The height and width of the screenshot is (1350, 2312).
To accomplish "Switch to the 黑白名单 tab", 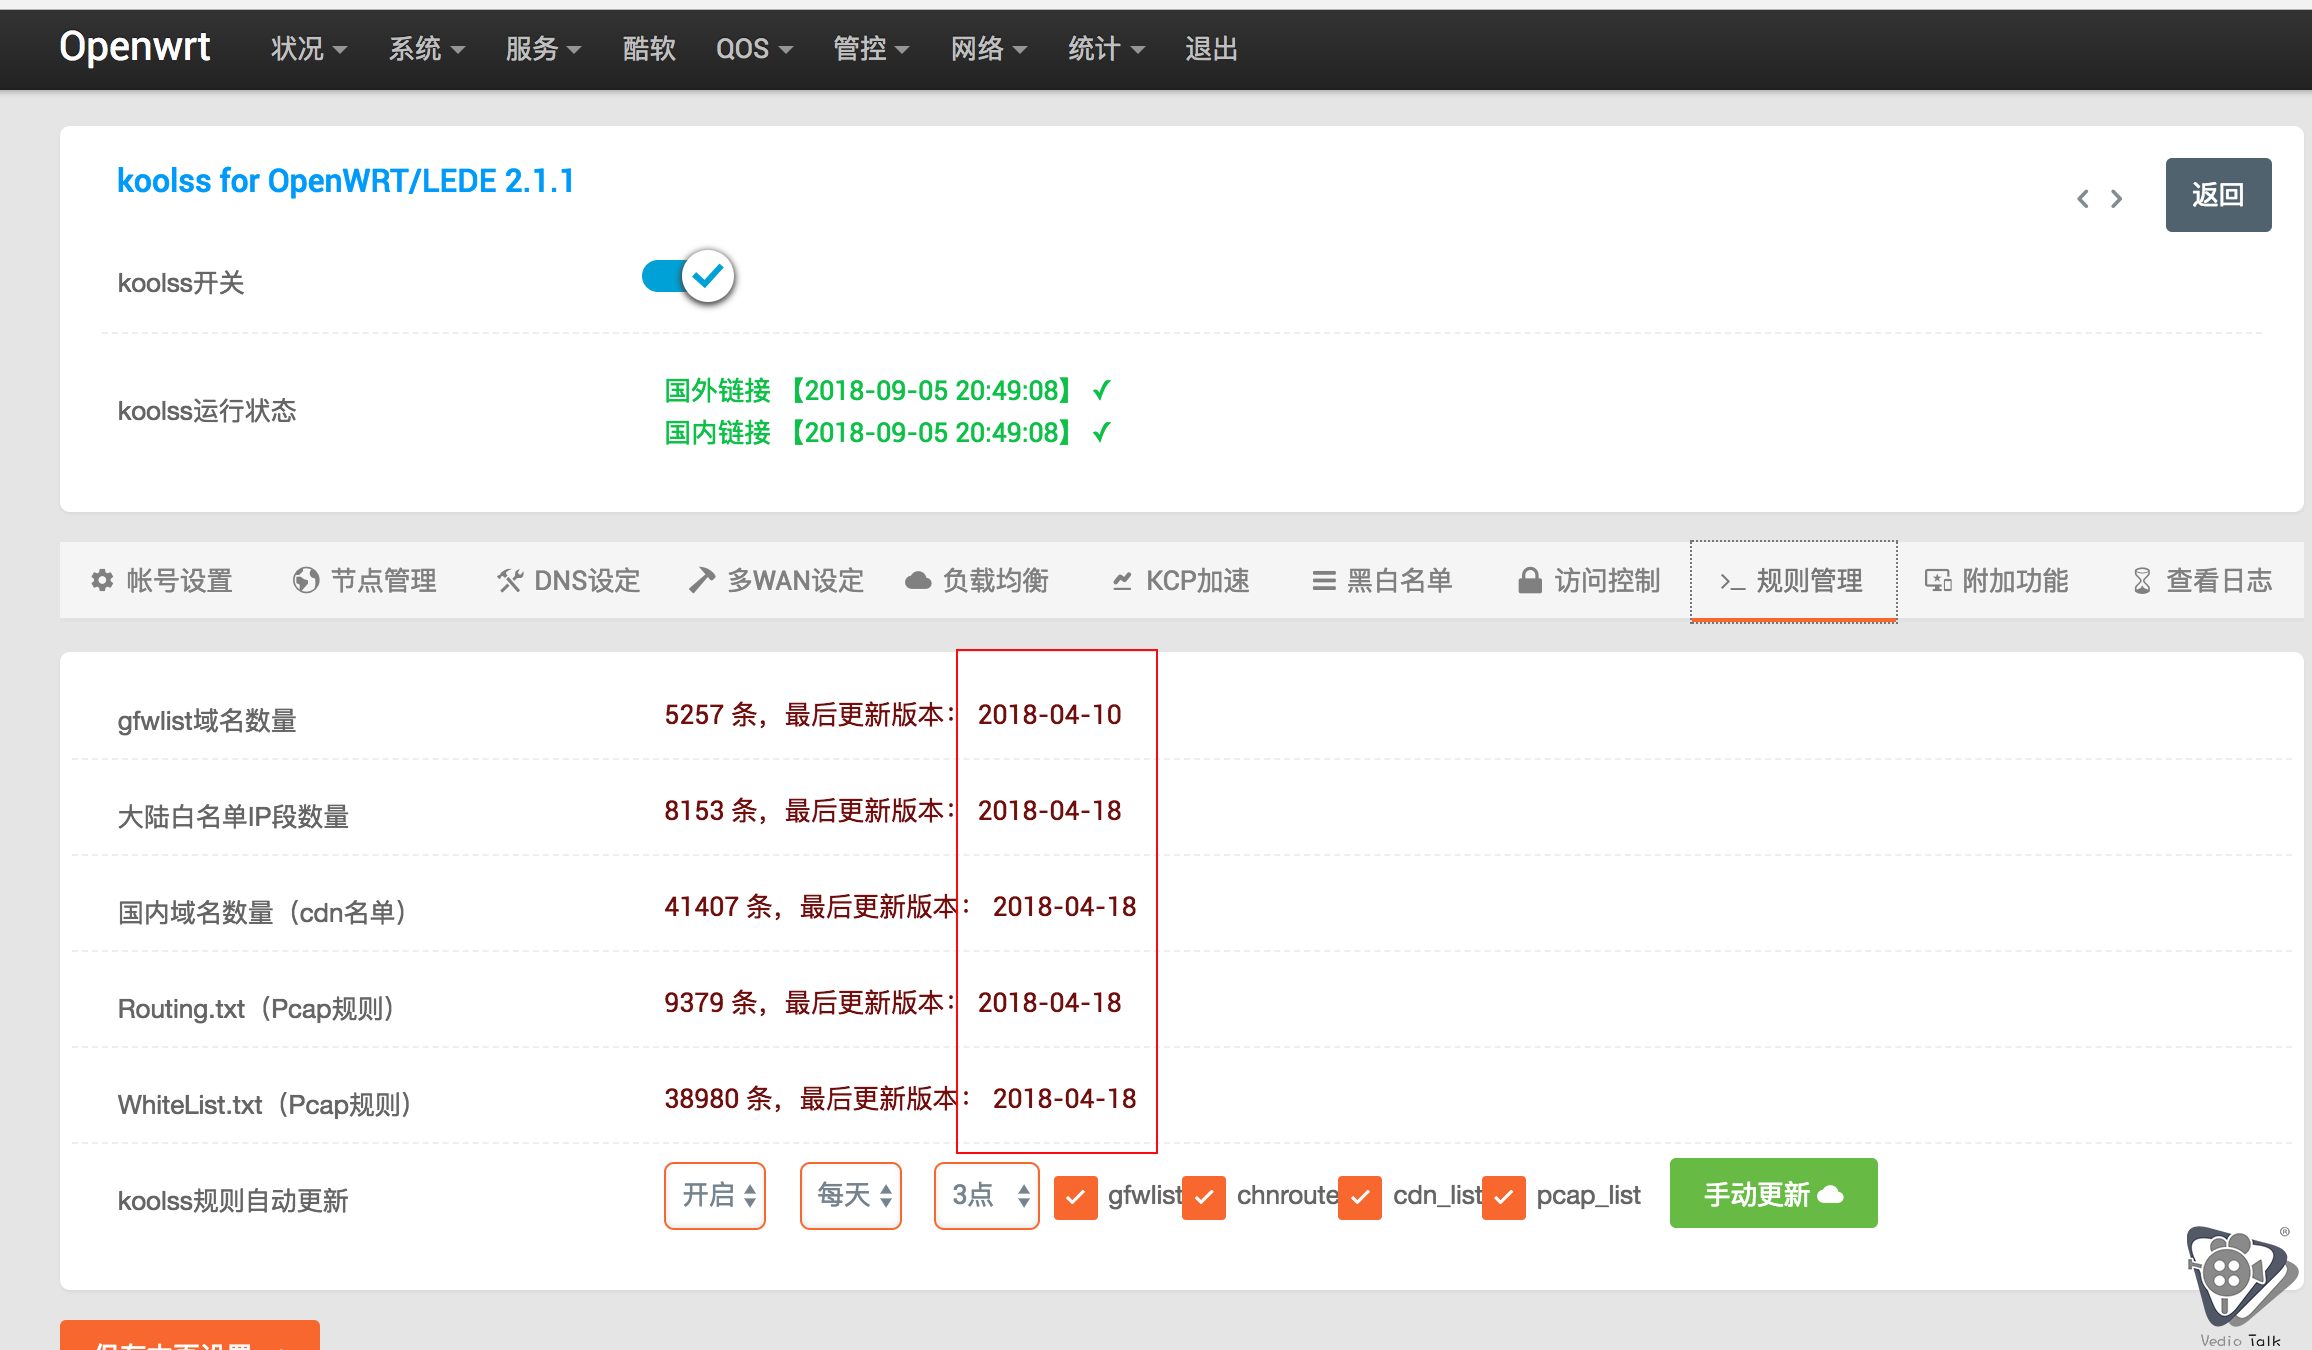I will tap(1383, 580).
